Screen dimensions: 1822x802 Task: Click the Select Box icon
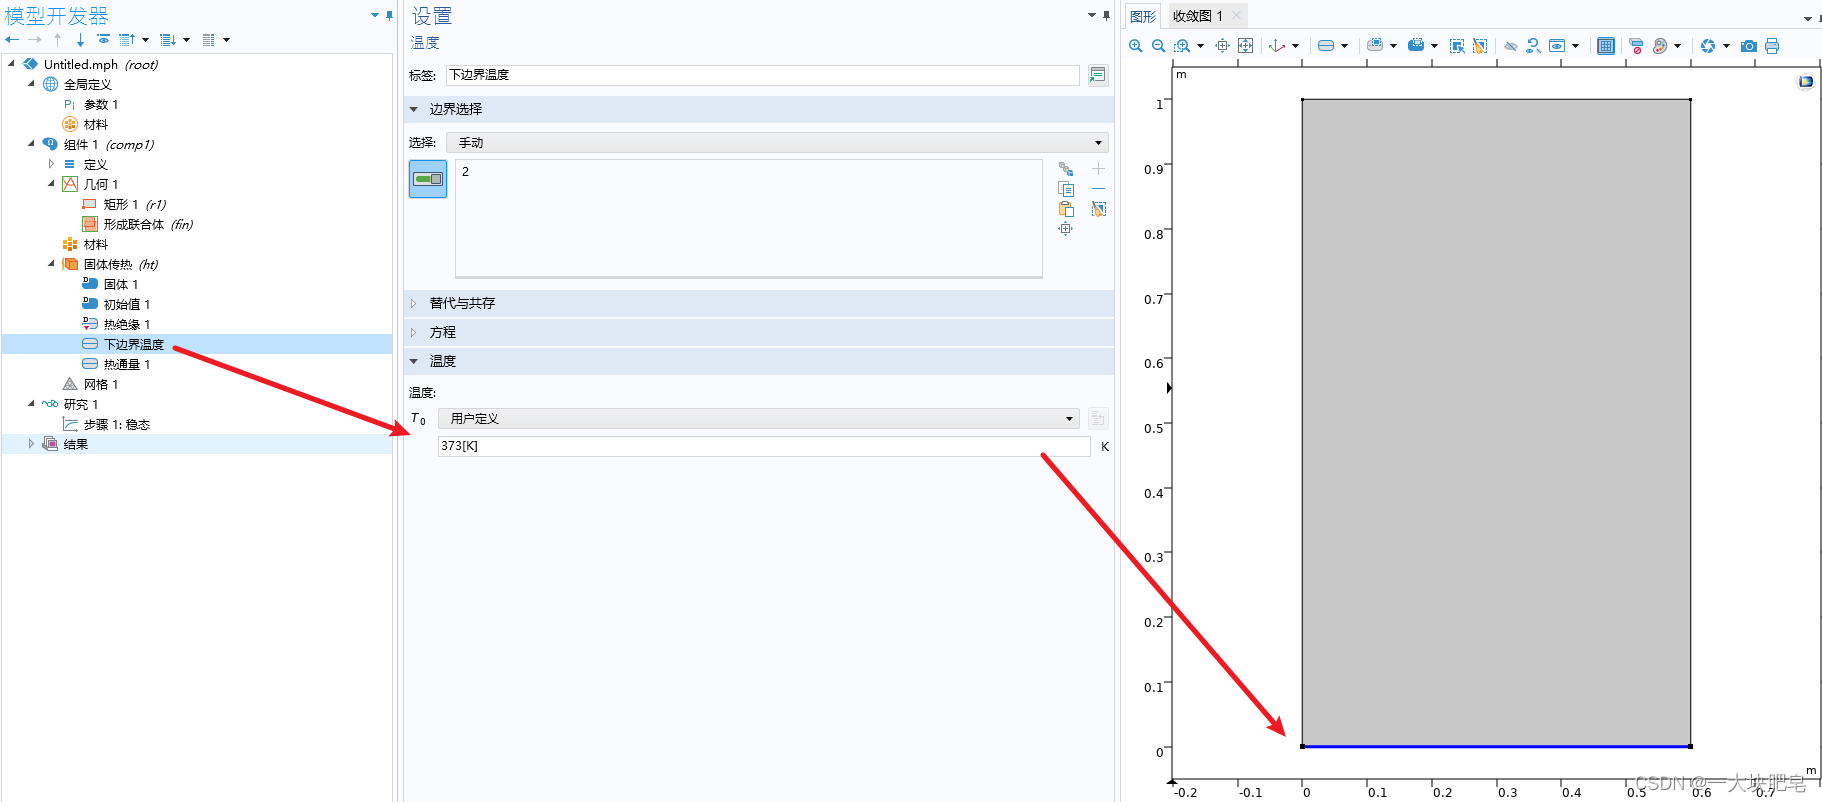[1457, 46]
